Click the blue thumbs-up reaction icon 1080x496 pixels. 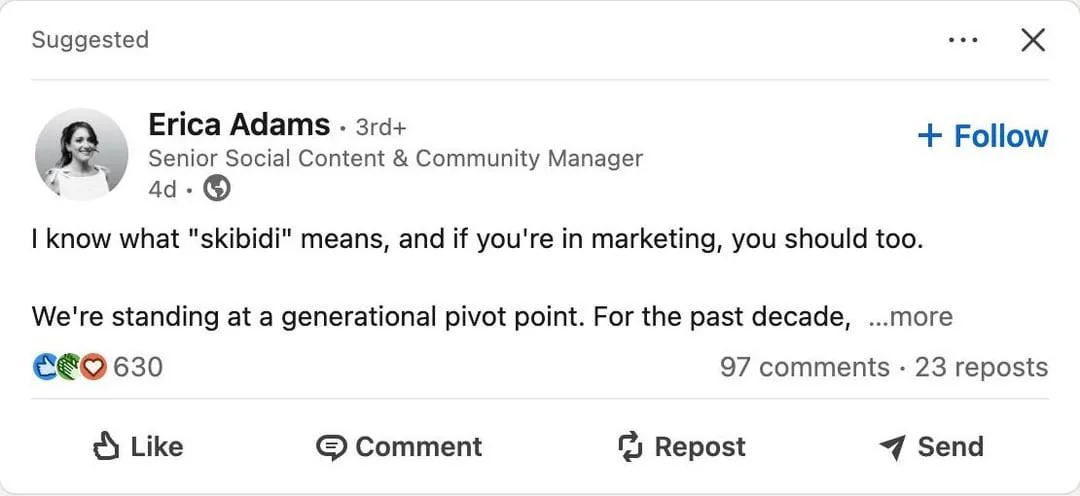43,366
